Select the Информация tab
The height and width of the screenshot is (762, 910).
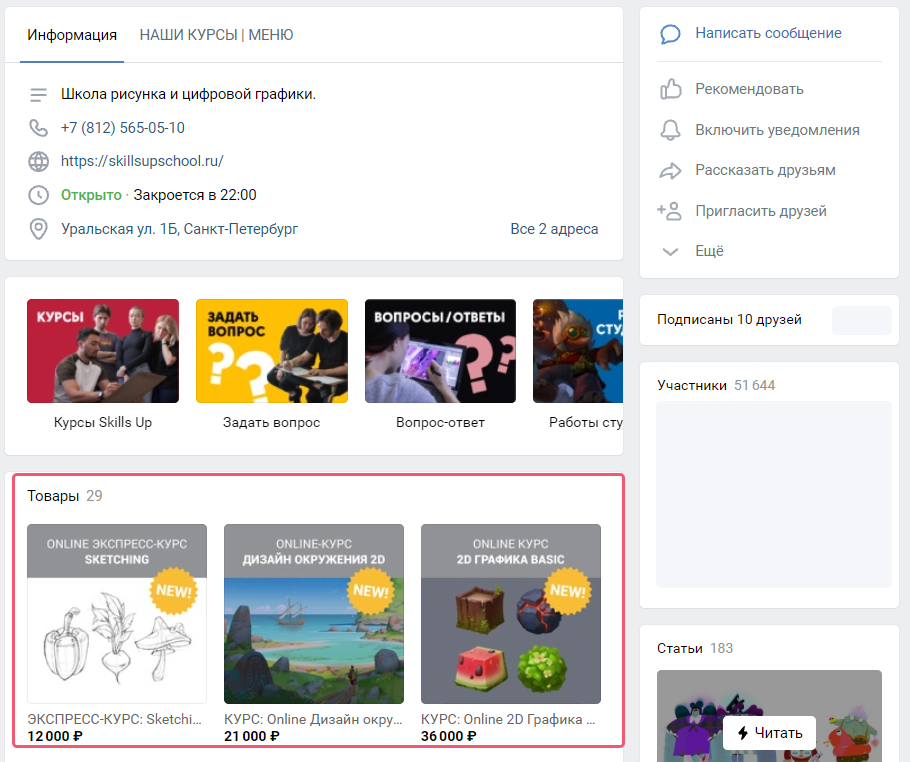72,35
